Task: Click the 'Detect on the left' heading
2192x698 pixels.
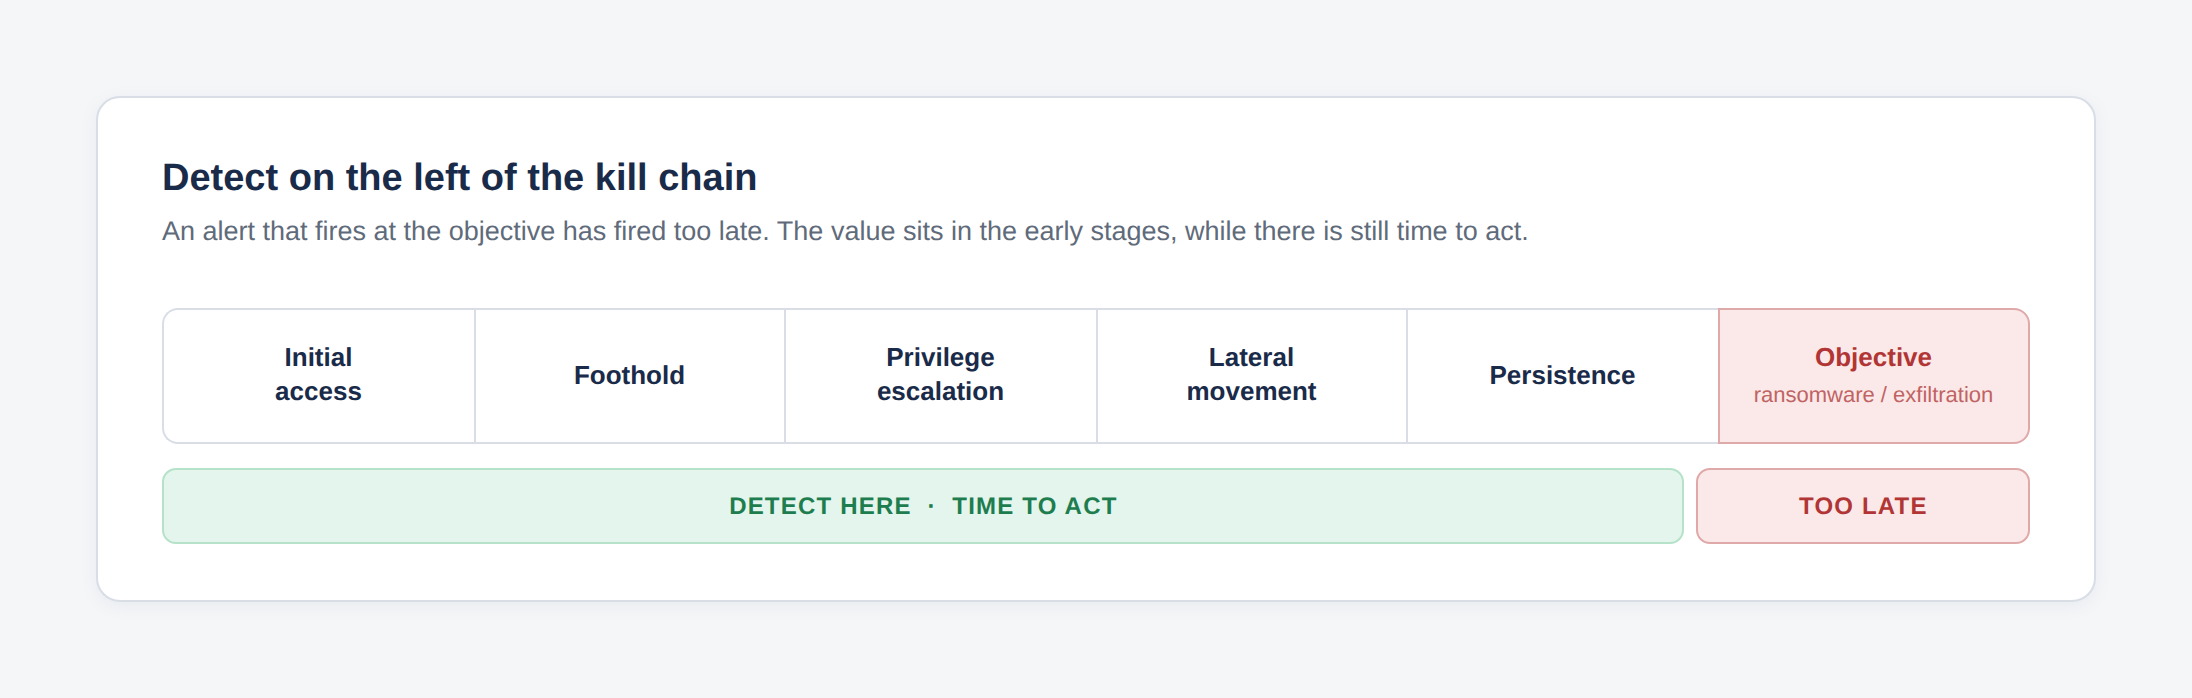Action: coord(459,177)
